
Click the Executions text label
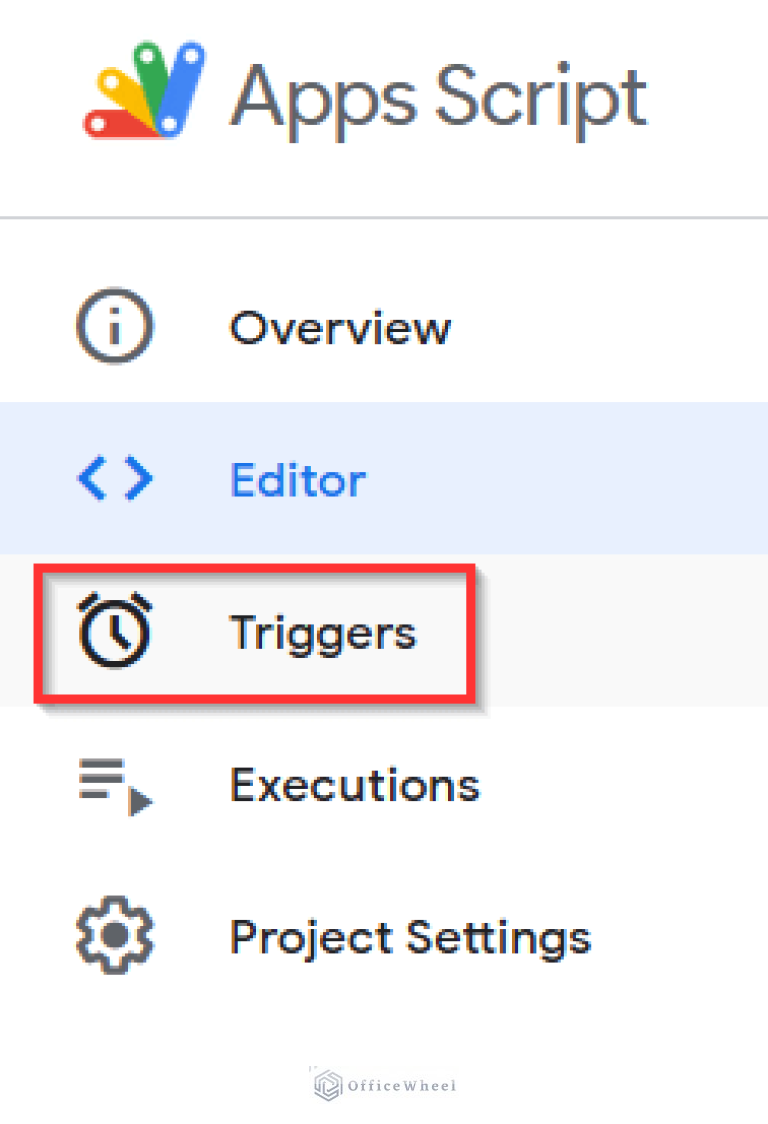pos(354,785)
